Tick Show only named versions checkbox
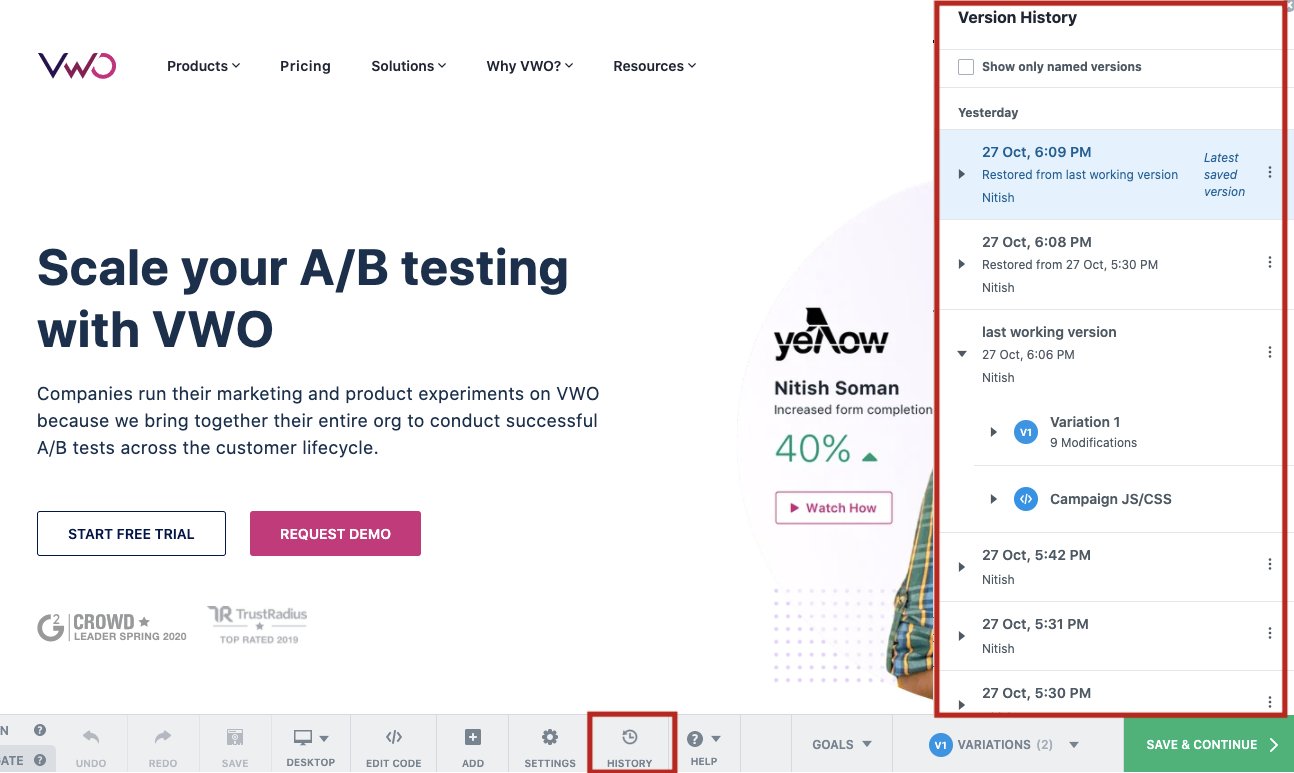 (966, 67)
